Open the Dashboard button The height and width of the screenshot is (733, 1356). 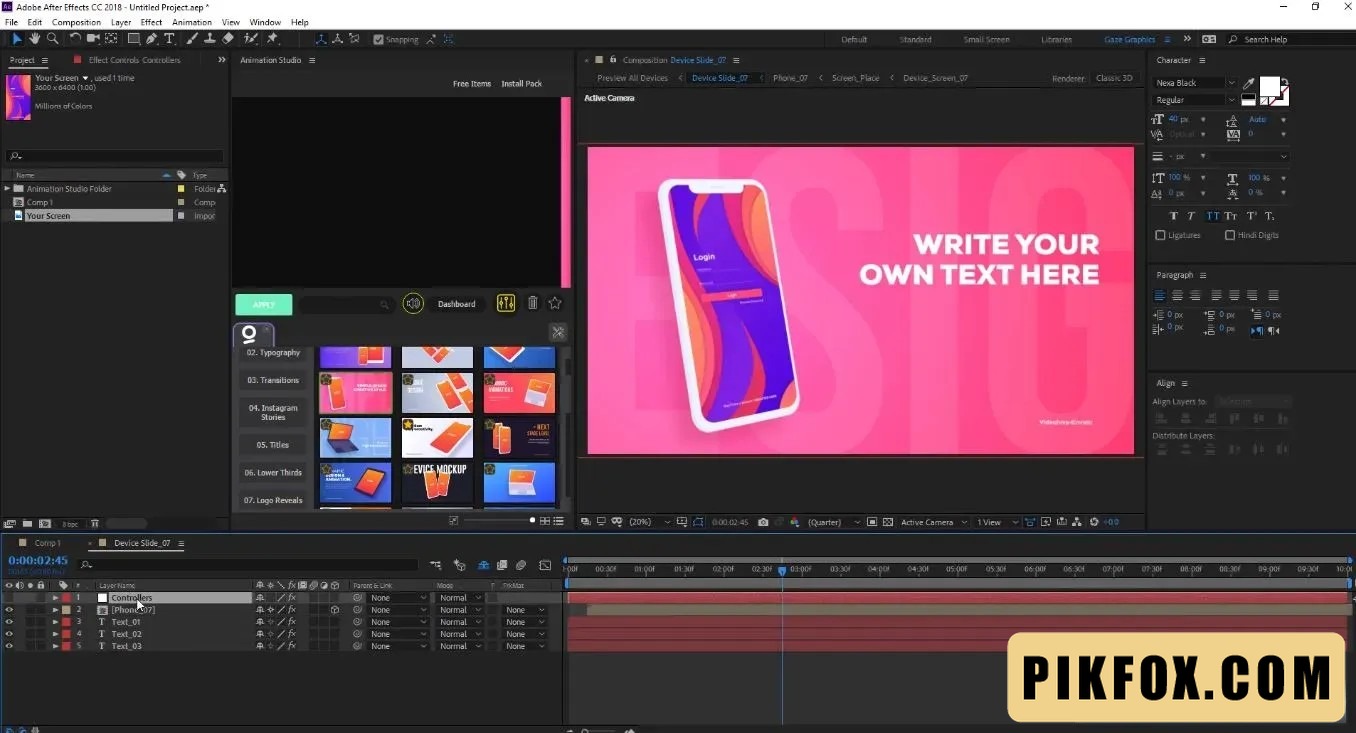pos(456,304)
